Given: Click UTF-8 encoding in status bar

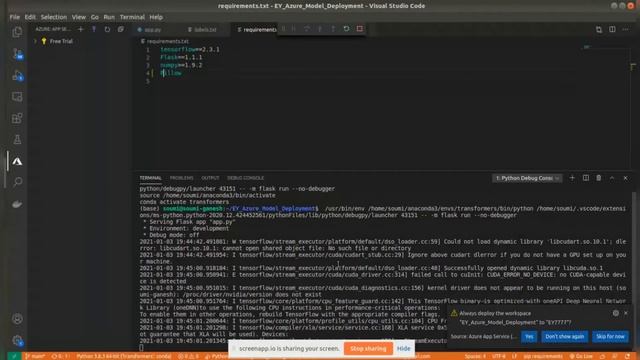Looking at the screenshot, I should [498, 356].
